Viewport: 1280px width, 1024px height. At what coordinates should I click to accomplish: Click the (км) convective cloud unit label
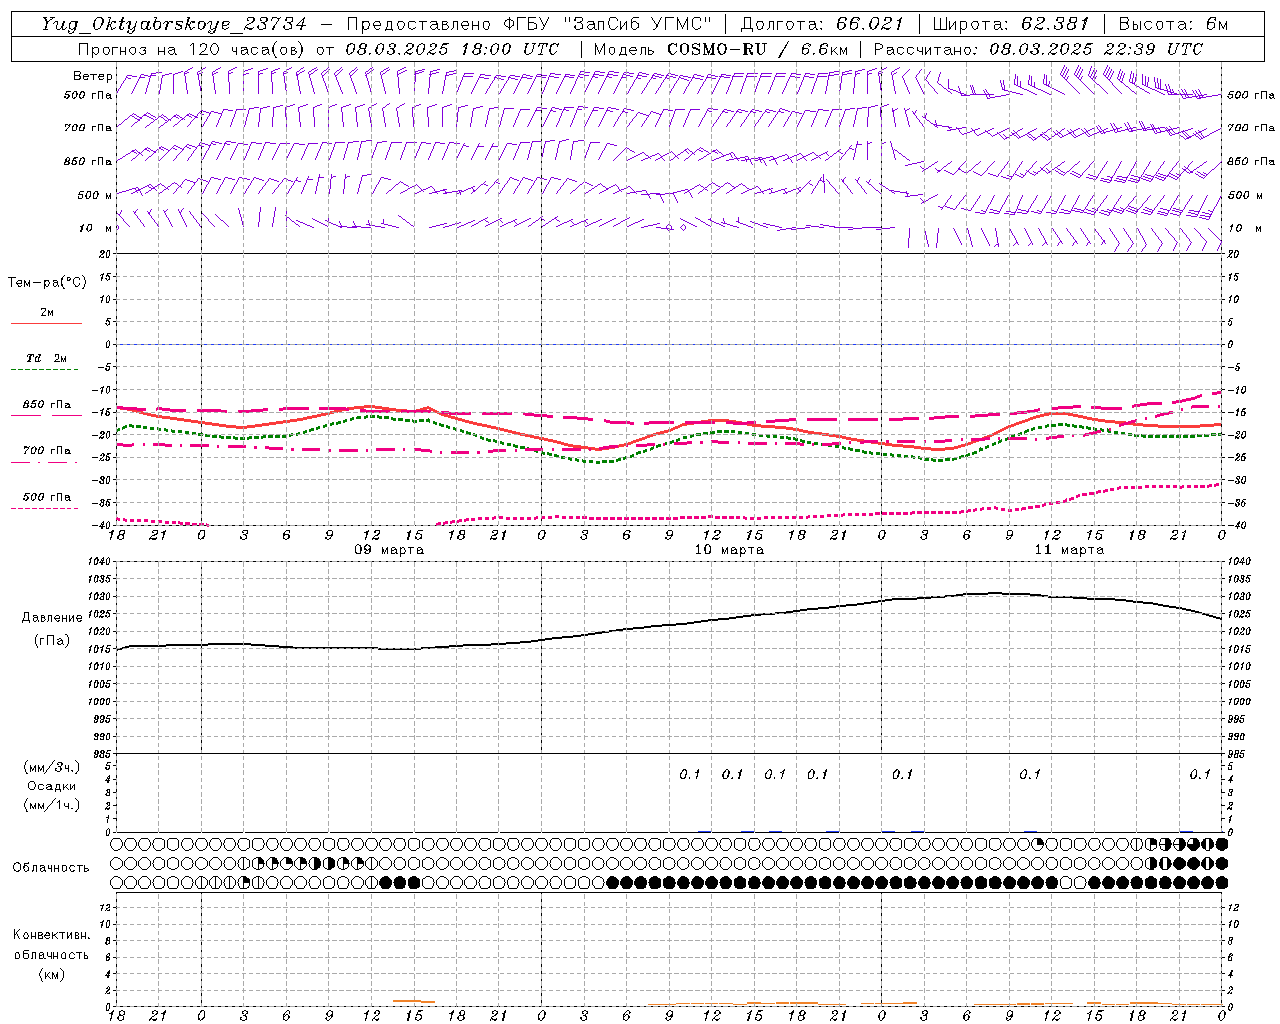(x=51, y=974)
